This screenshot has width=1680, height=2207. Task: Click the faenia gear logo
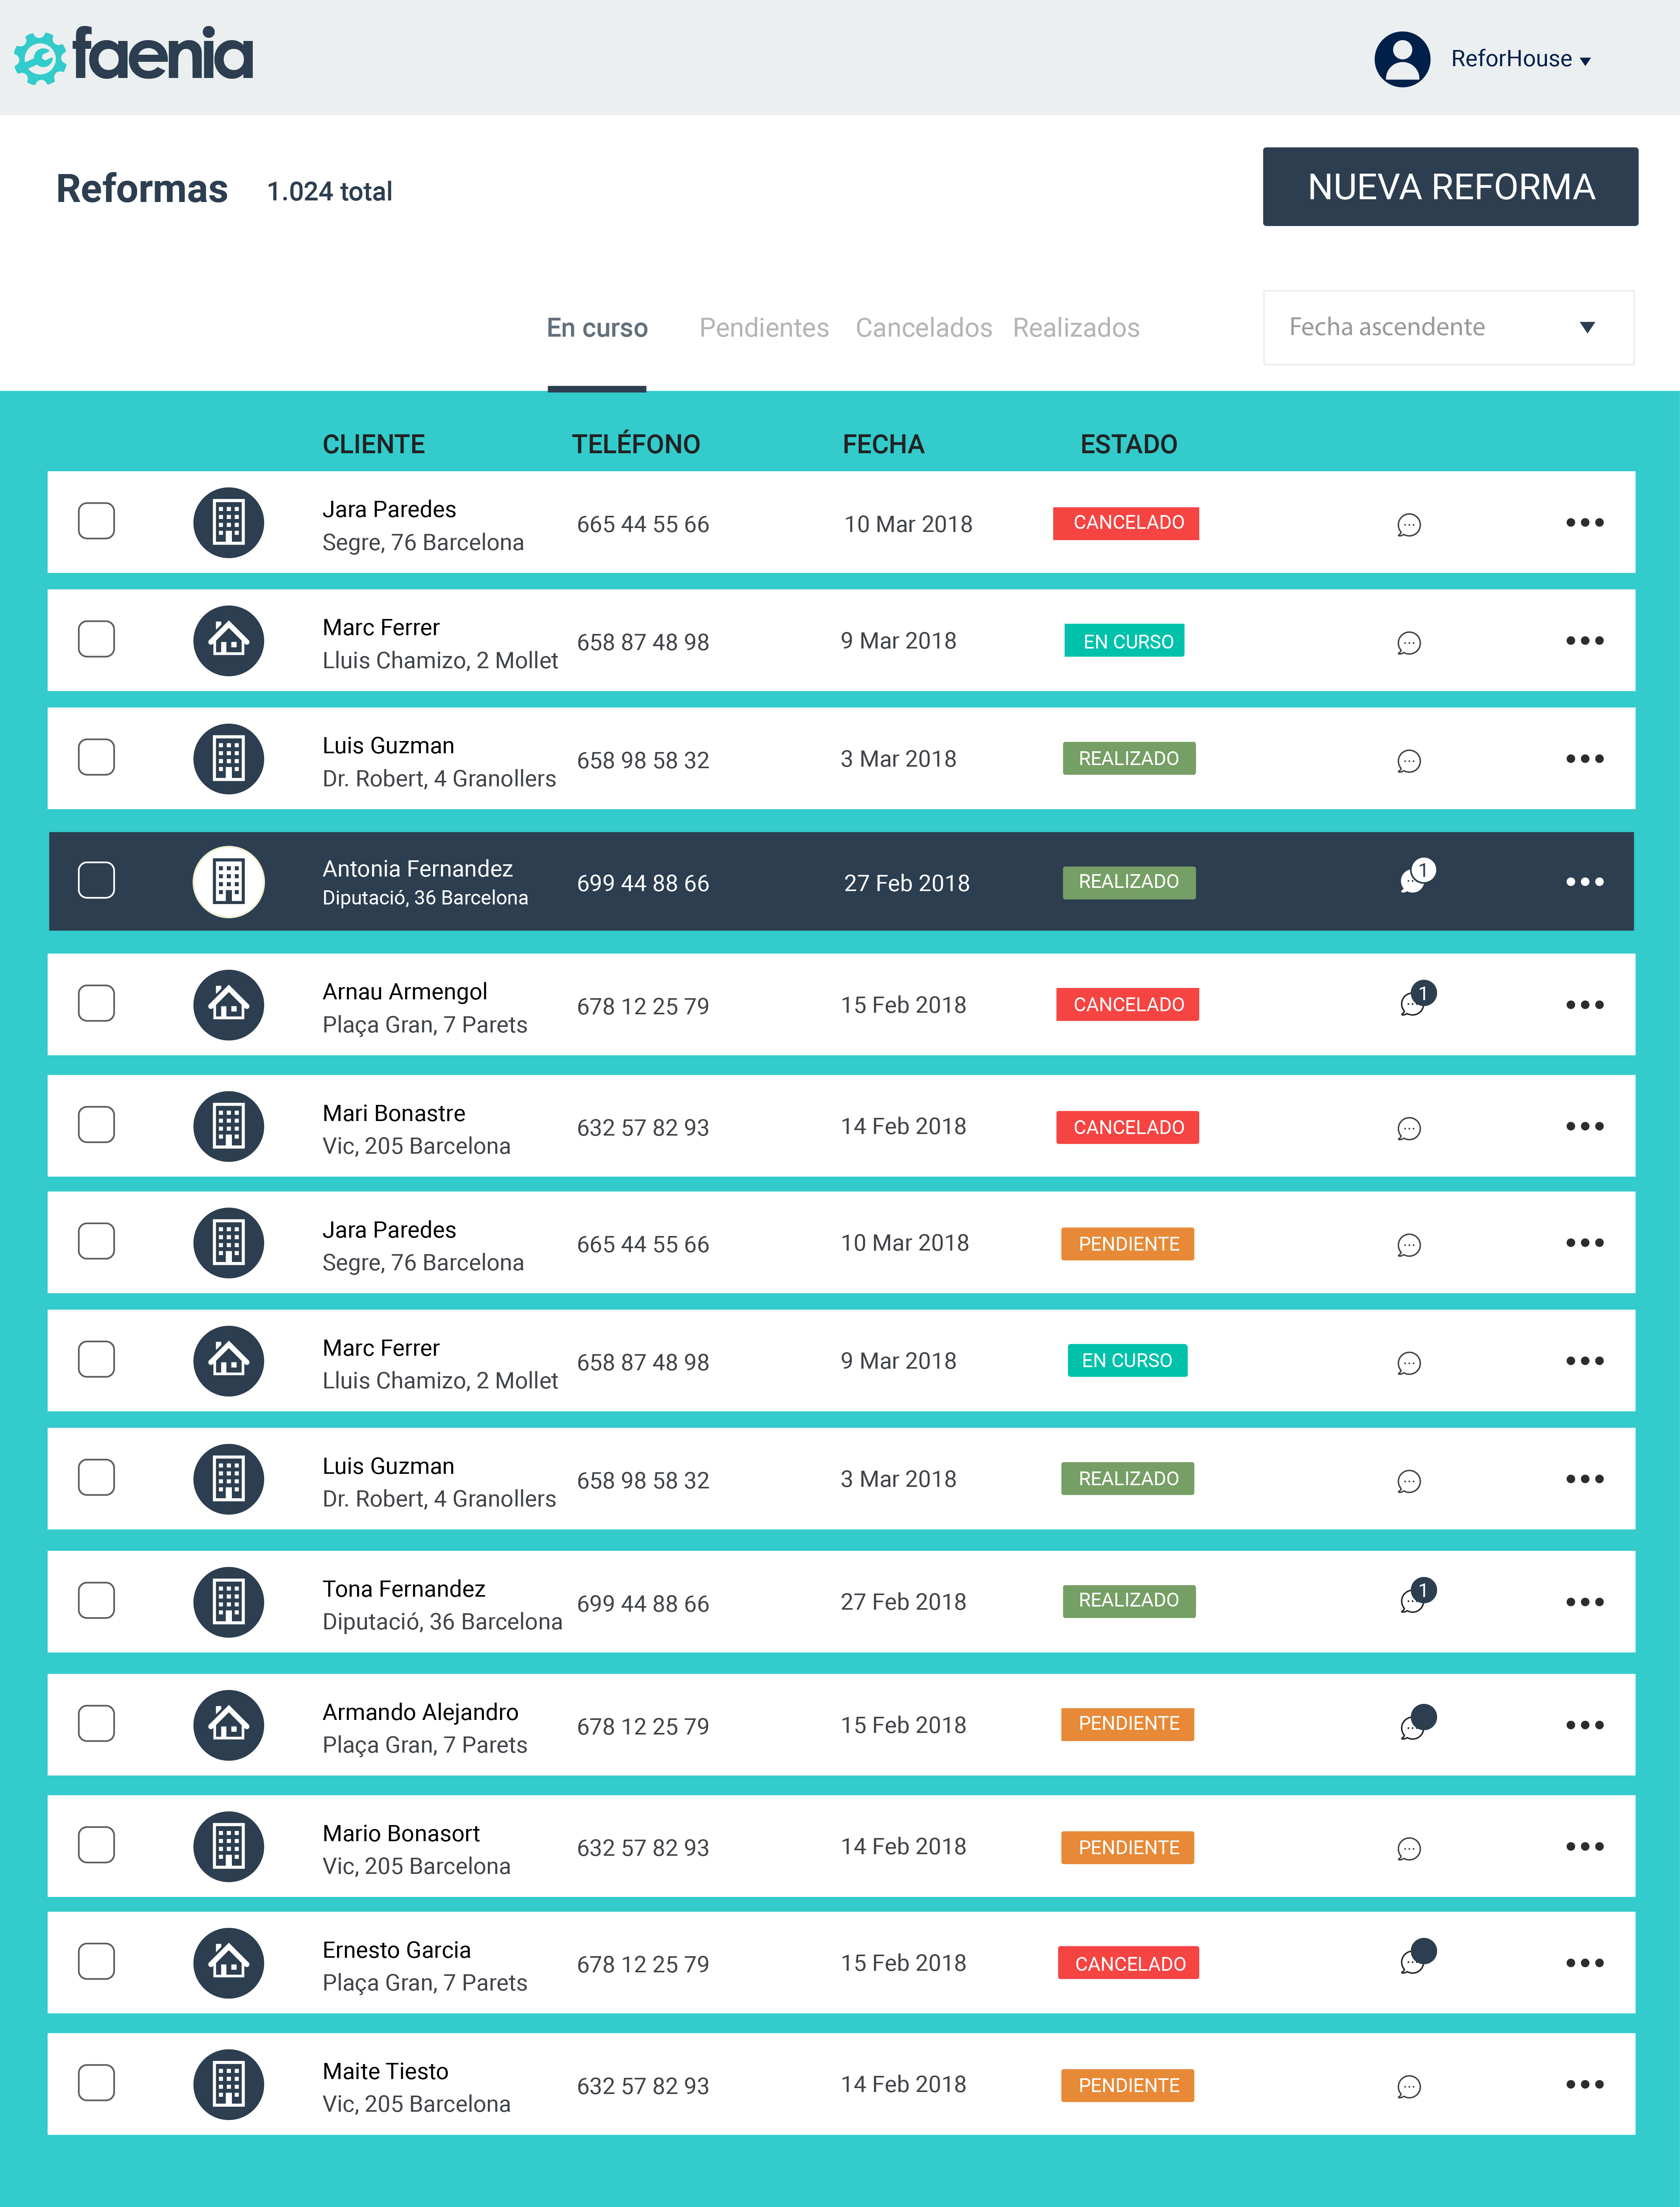pos(40,58)
